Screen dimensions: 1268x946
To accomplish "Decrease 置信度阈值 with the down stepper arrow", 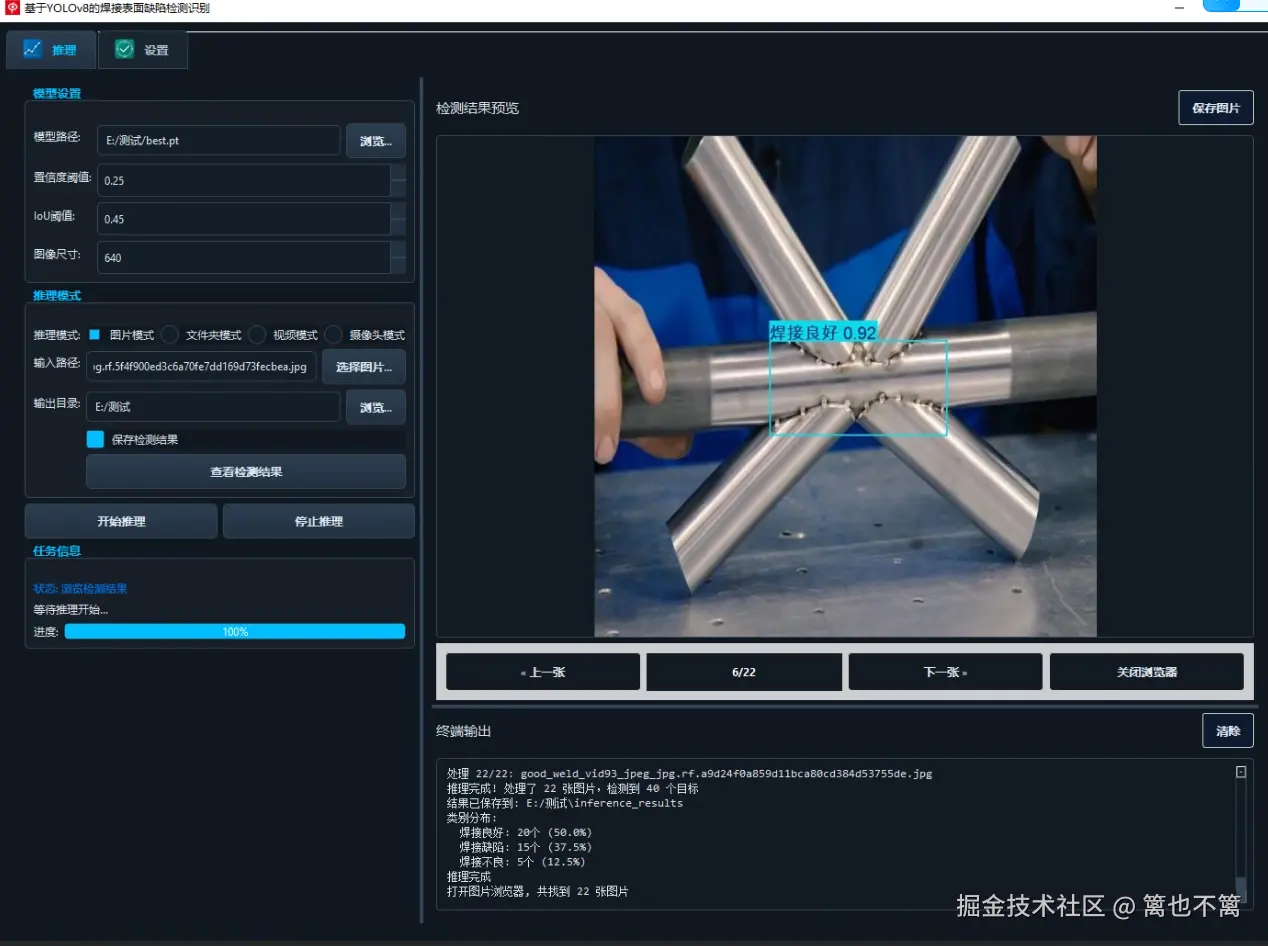I will point(398,188).
